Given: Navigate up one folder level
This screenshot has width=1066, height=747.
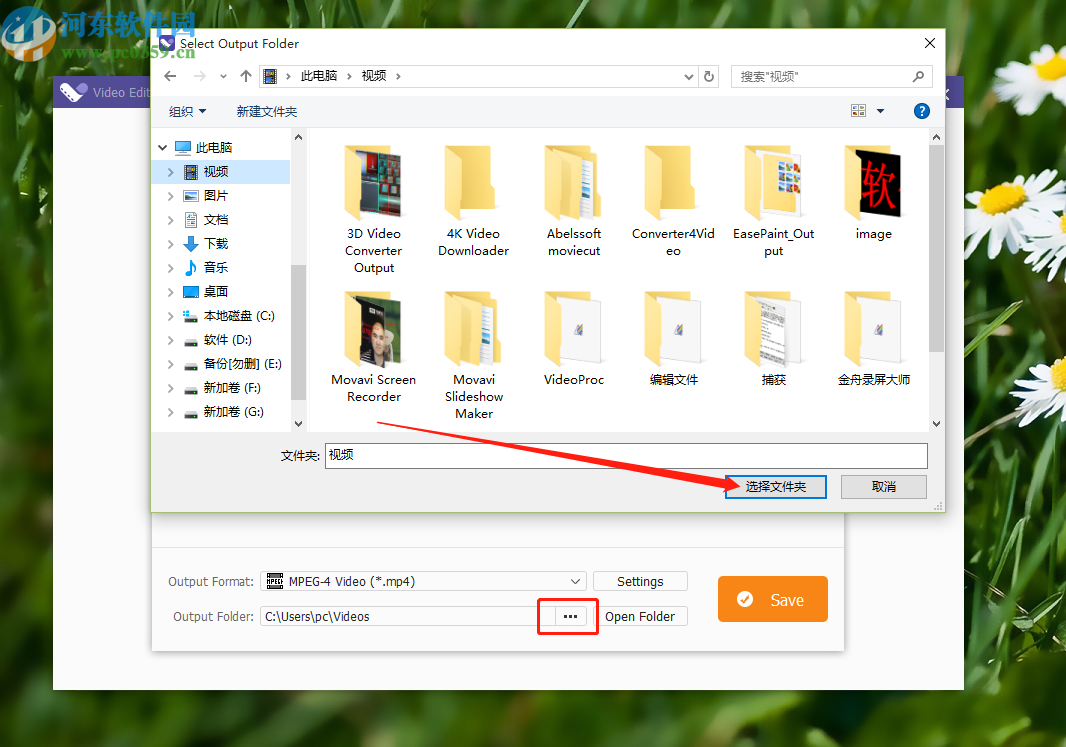Looking at the screenshot, I should point(245,76).
